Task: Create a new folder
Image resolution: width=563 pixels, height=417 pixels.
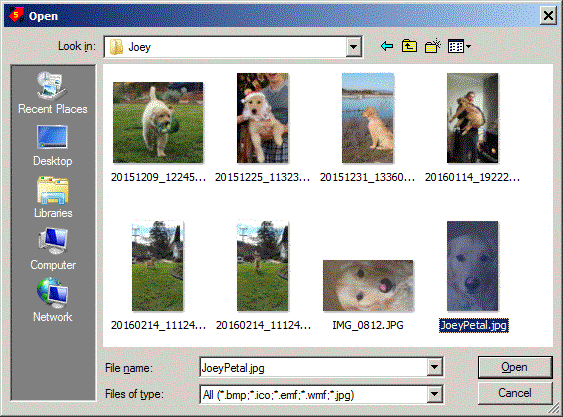Action: tap(433, 46)
